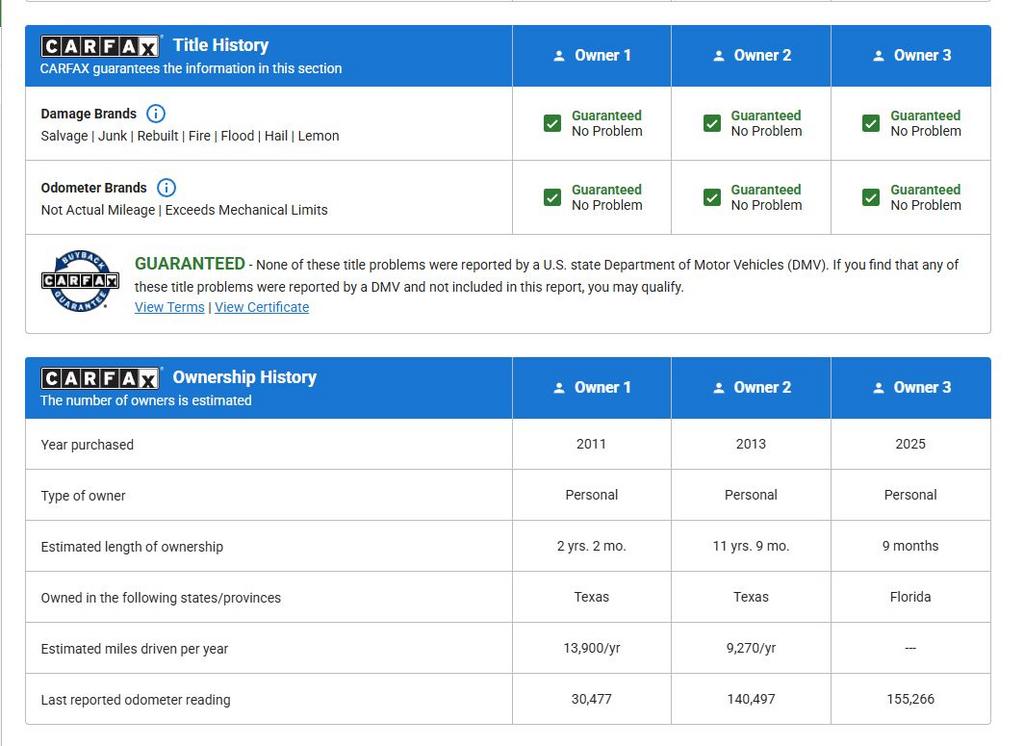The image size is (1024, 746).
Task: Select Owner 1 column header in Ownership History
Action: pos(592,388)
